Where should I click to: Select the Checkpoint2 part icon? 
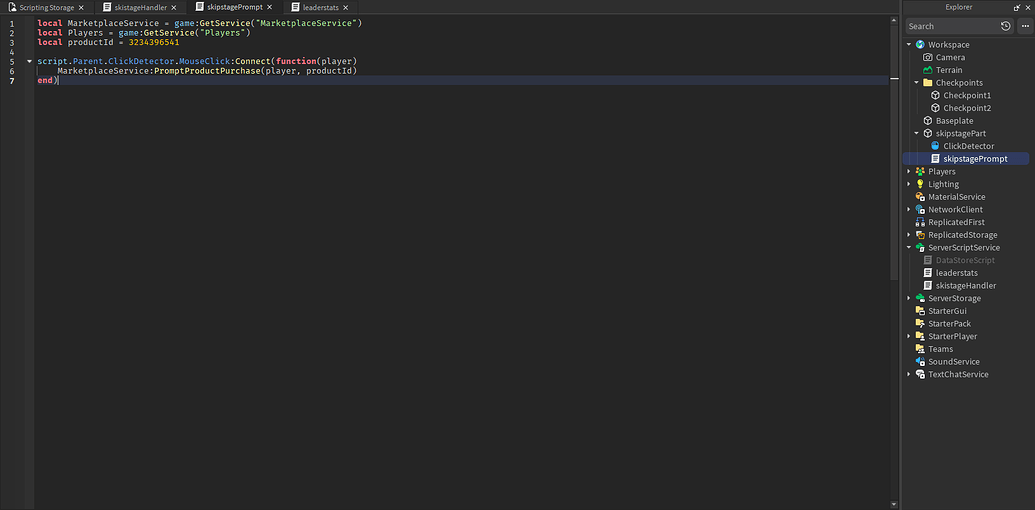(x=935, y=108)
